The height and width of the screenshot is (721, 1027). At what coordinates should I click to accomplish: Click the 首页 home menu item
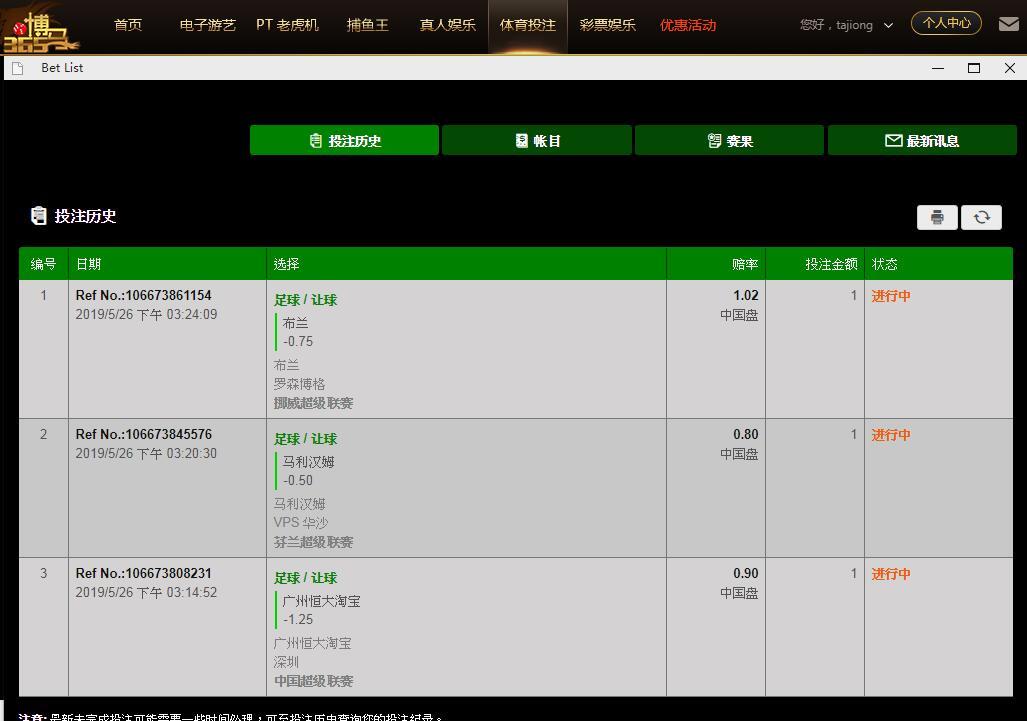pos(128,25)
